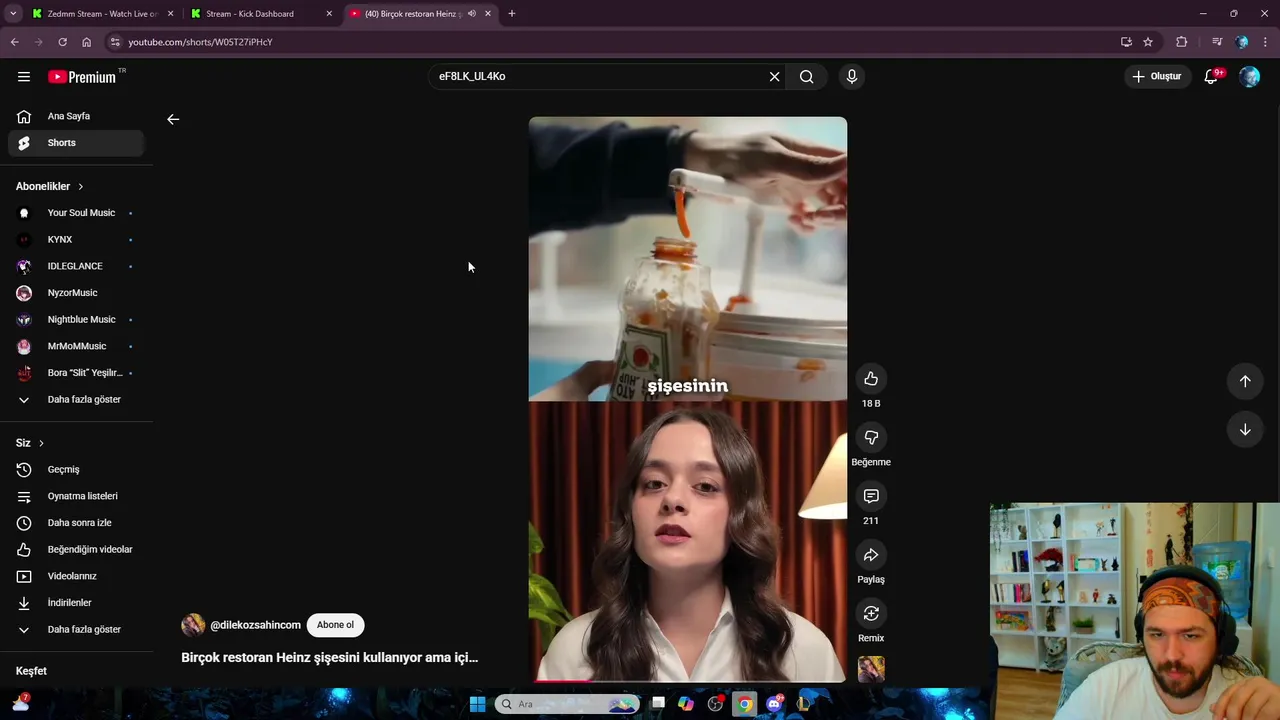
Task: Open IDLEGLANCE subscription channel
Action: click(76, 266)
